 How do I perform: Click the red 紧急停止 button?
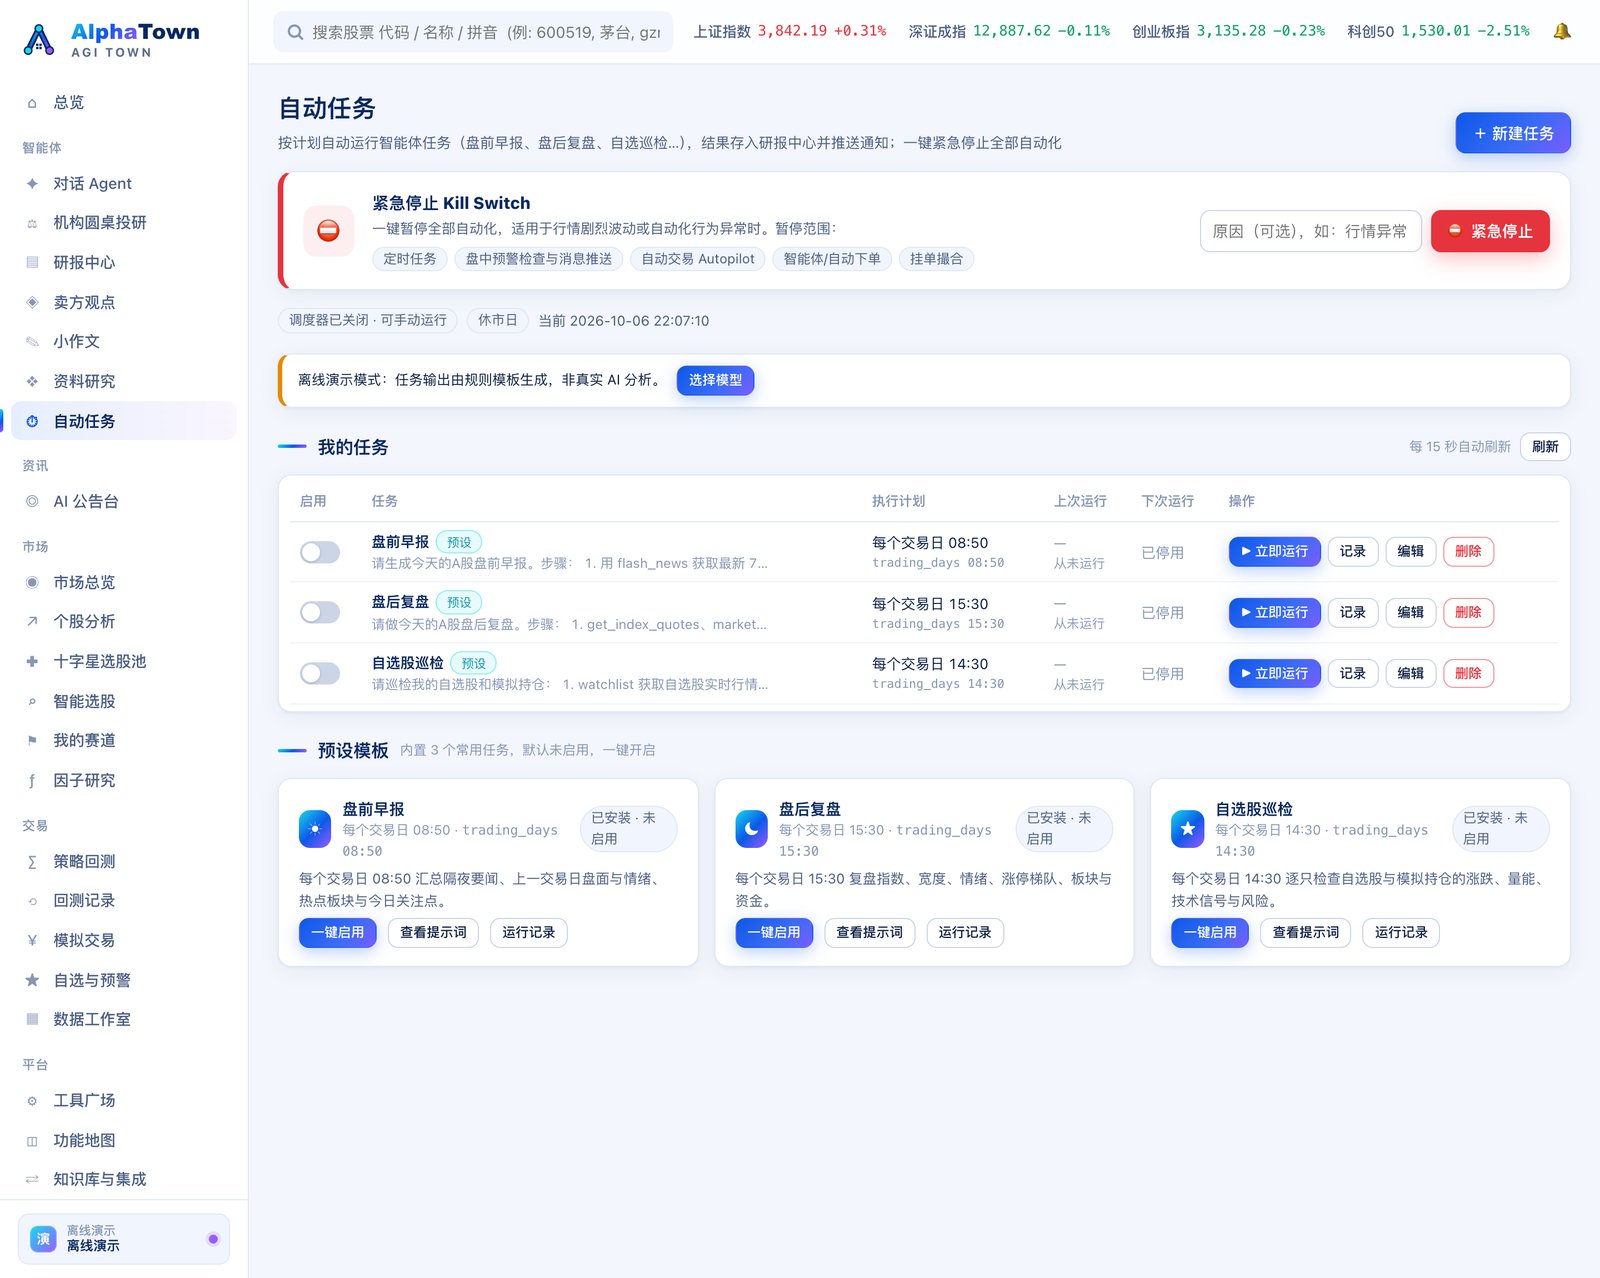coord(1490,231)
